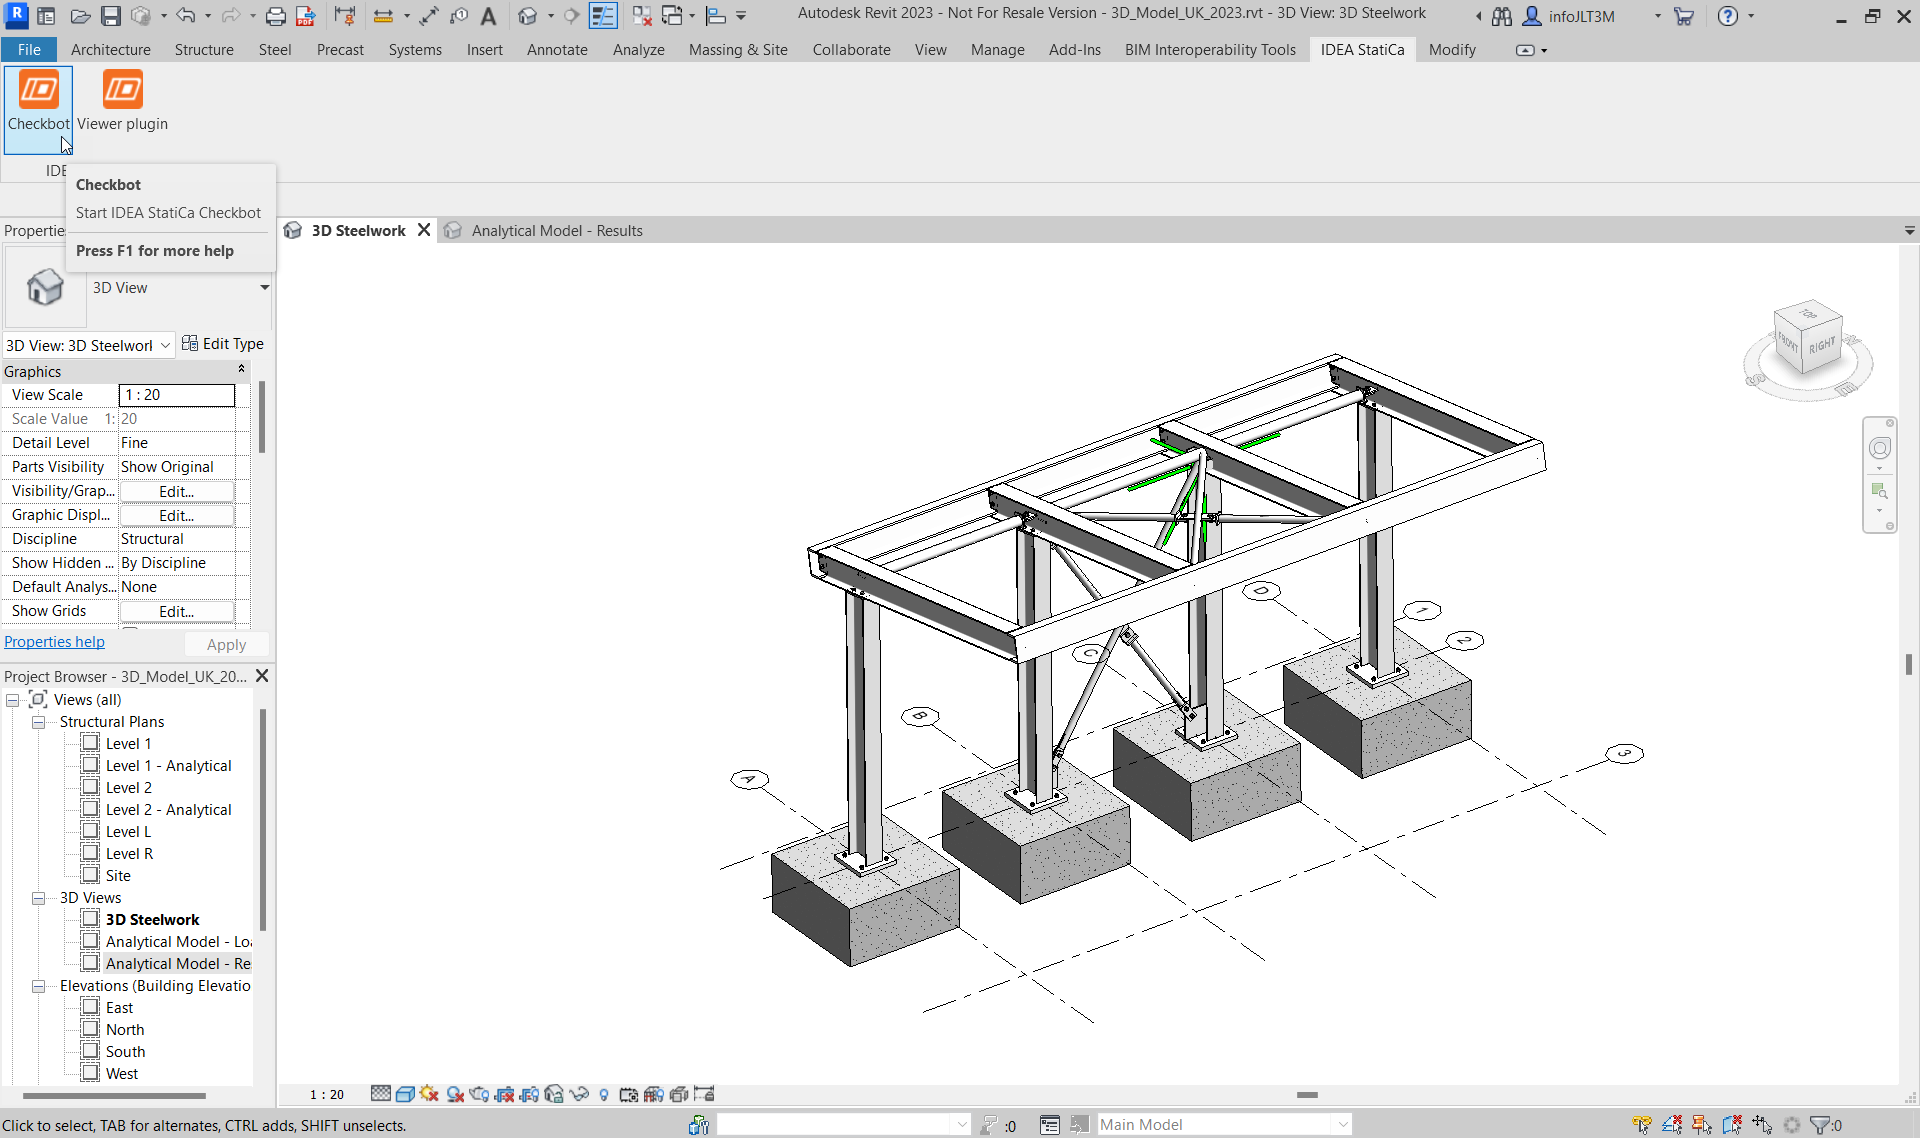This screenshot has height=1138, width=1920.
Task: Print the current view
Action: coord(275,14)
